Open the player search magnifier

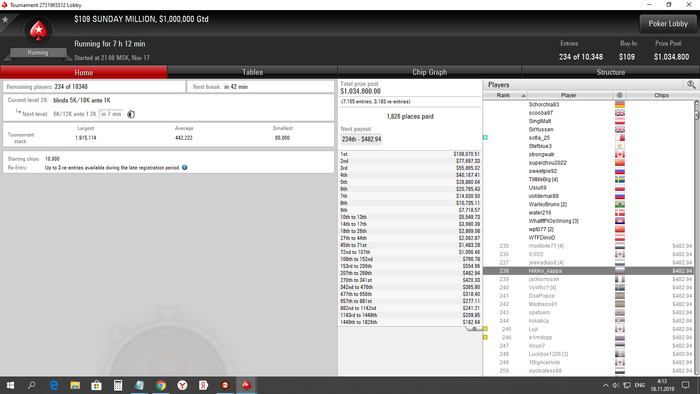click(691, 85)
